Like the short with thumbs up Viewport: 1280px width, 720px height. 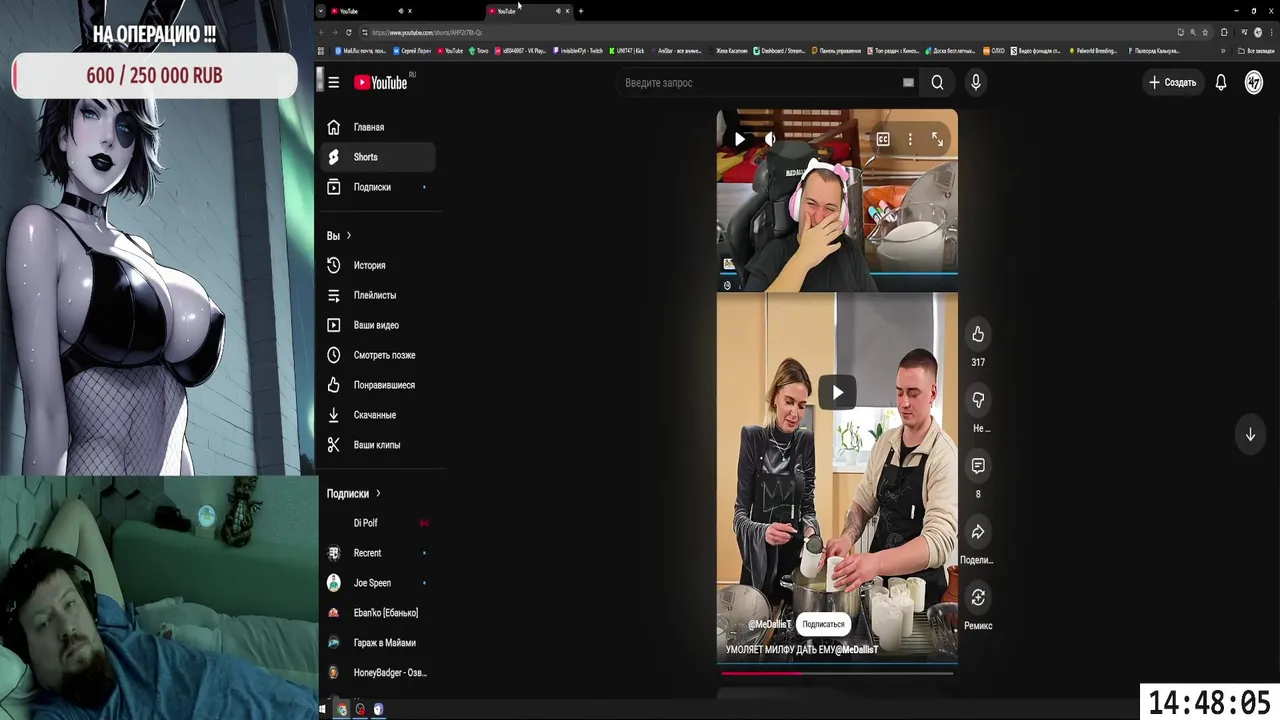pos(978,334)
